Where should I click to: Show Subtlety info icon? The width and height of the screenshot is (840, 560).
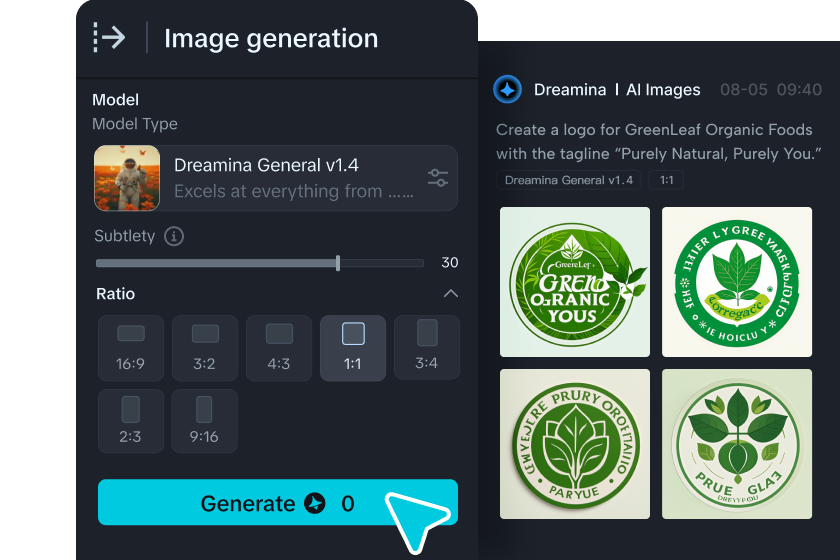click(x=174, y=236)
